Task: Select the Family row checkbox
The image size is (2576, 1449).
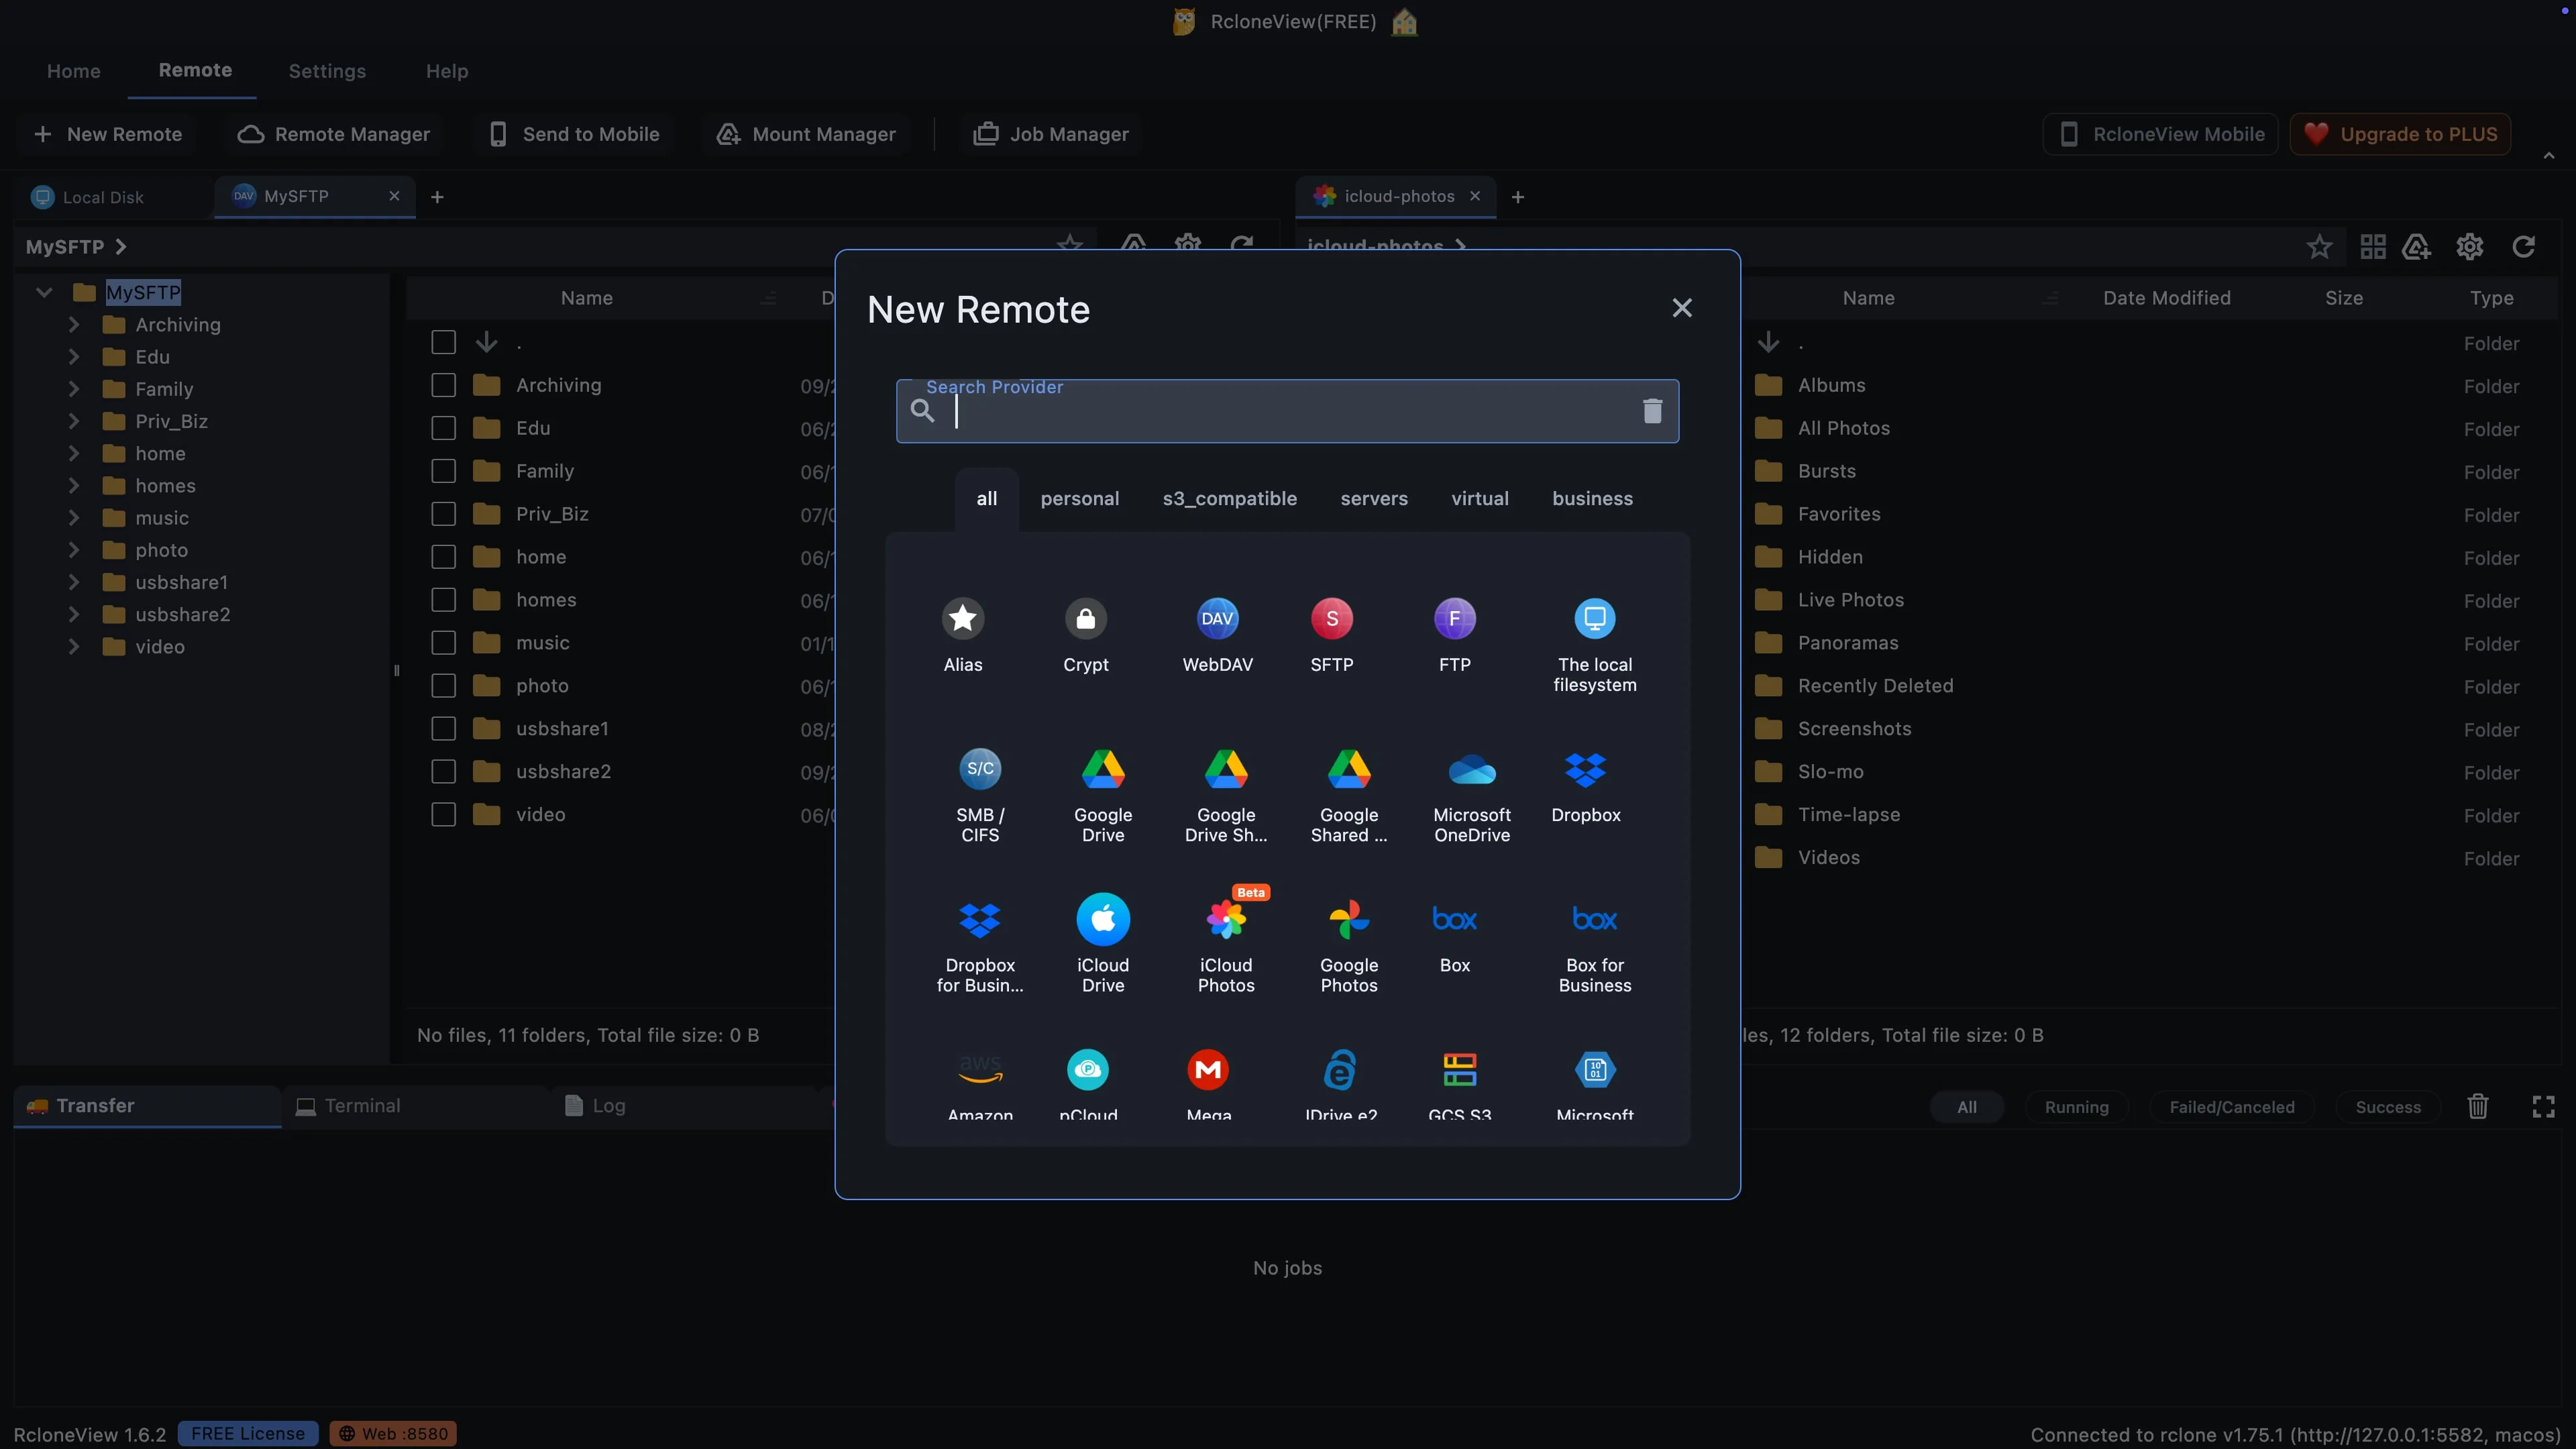Action: point(443,472)
